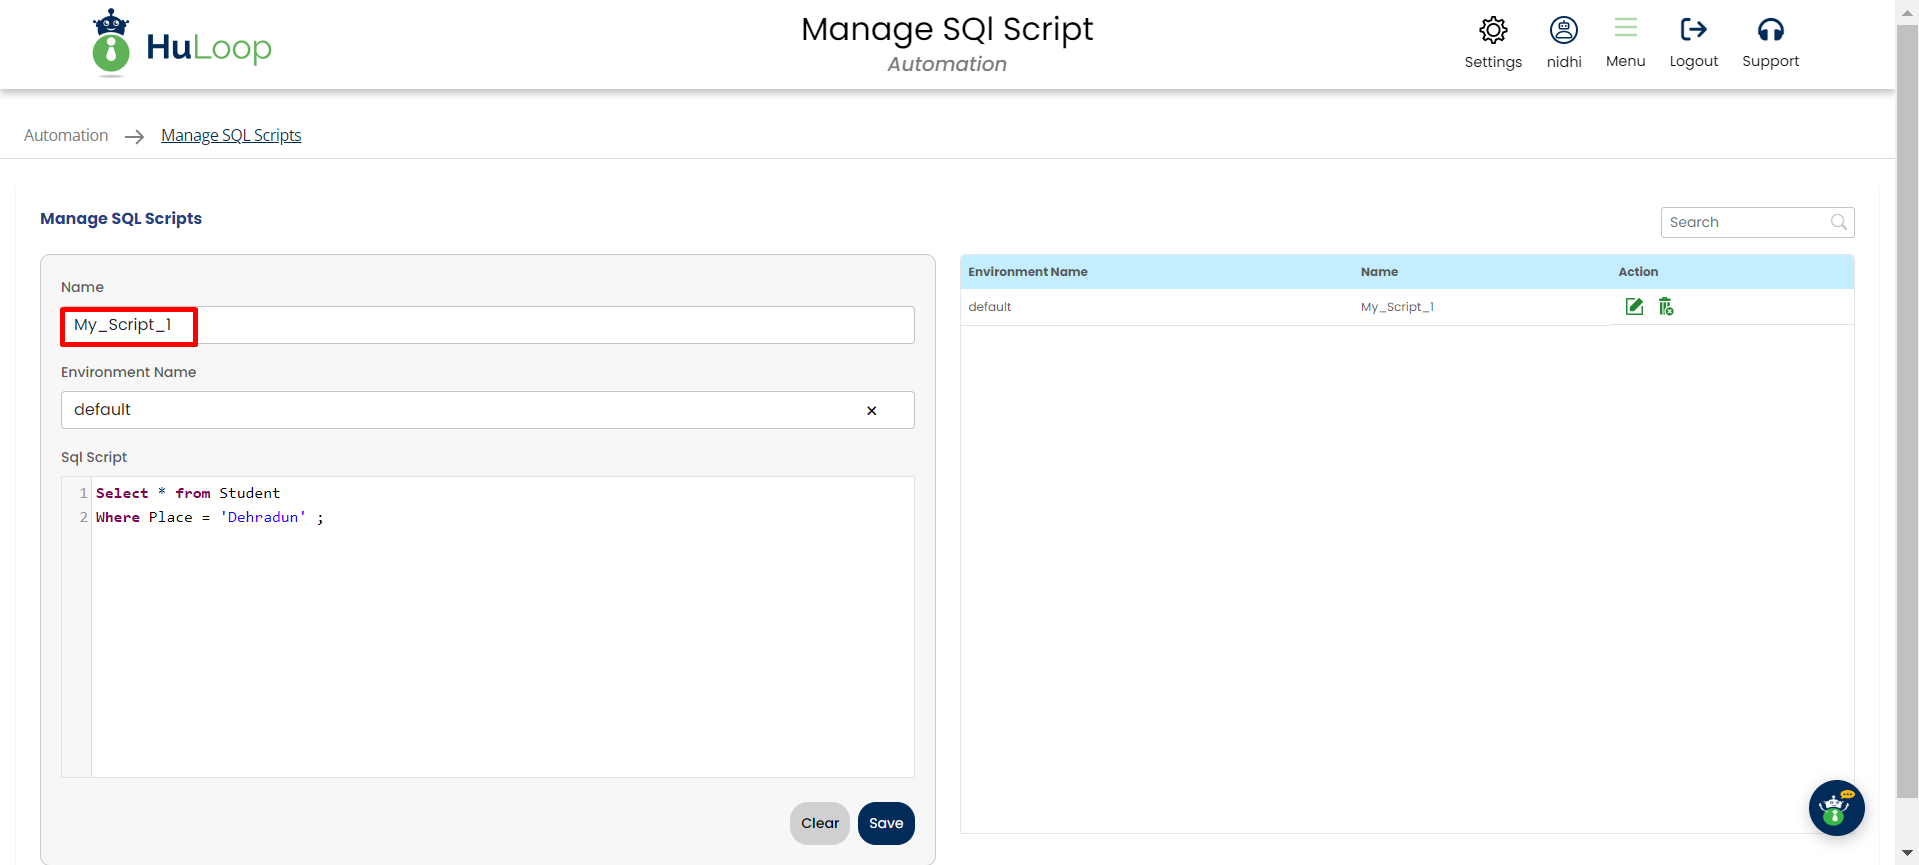Open the Environment Name dropdown
Image resolution: width=1919 pixels, height=865 pixels.
[x=460, y=410]
